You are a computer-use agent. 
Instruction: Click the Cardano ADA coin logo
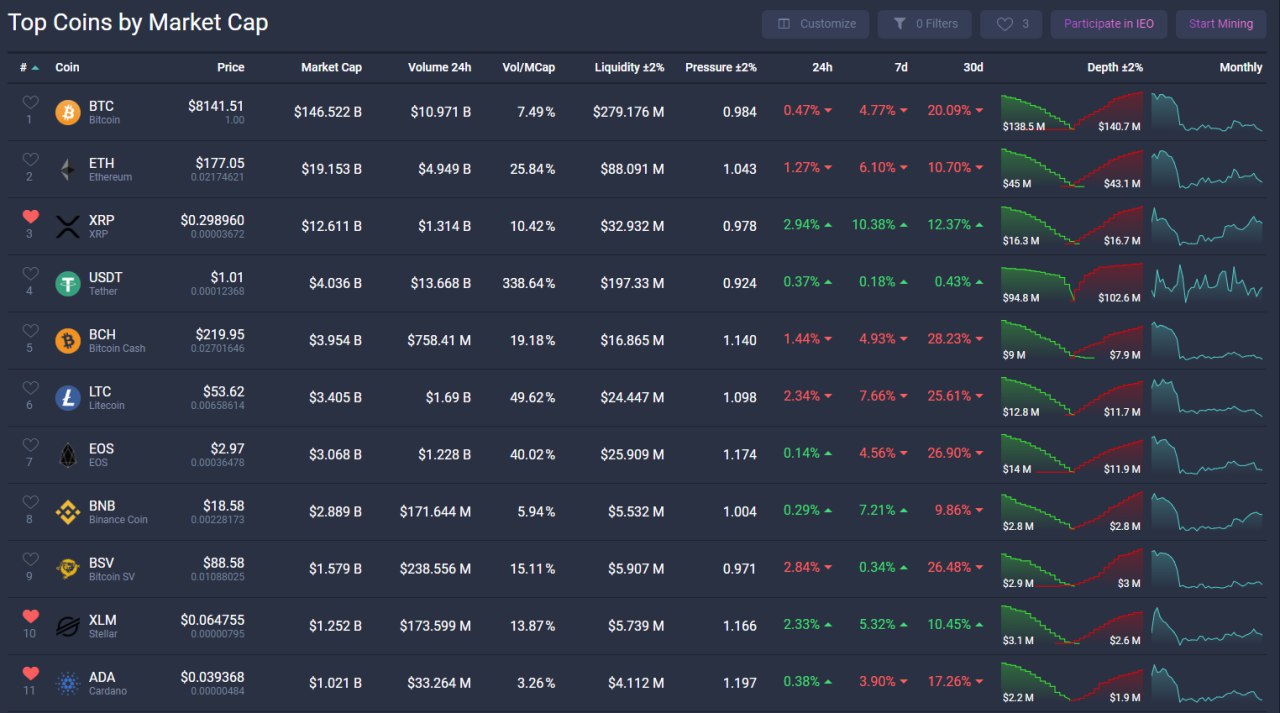[x=68, y=683]
